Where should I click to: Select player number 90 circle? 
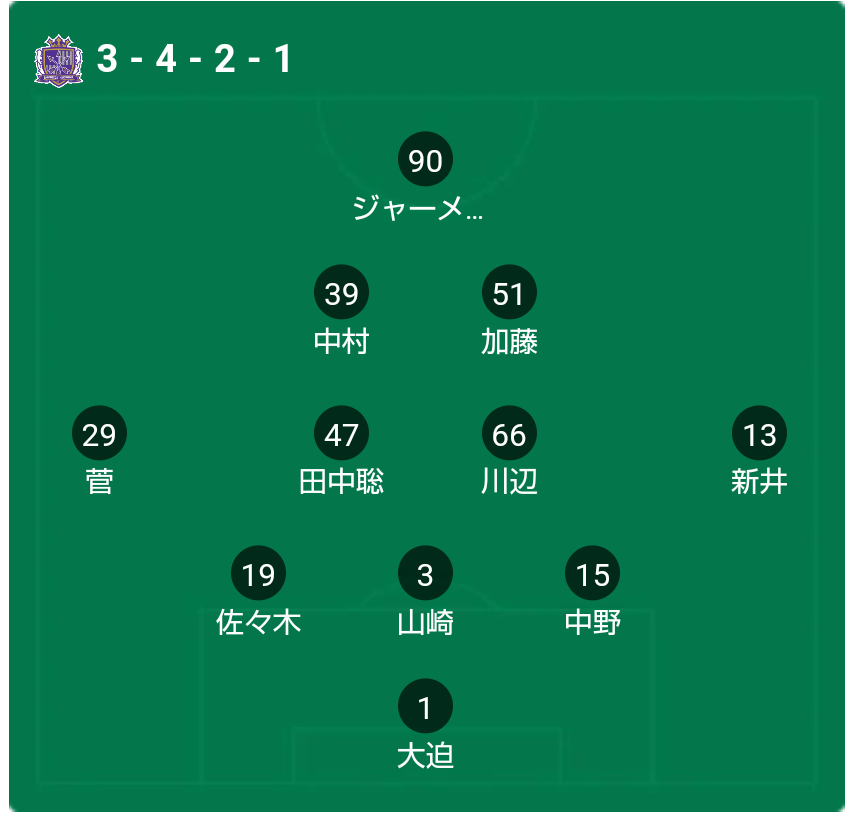coord(425,159)
